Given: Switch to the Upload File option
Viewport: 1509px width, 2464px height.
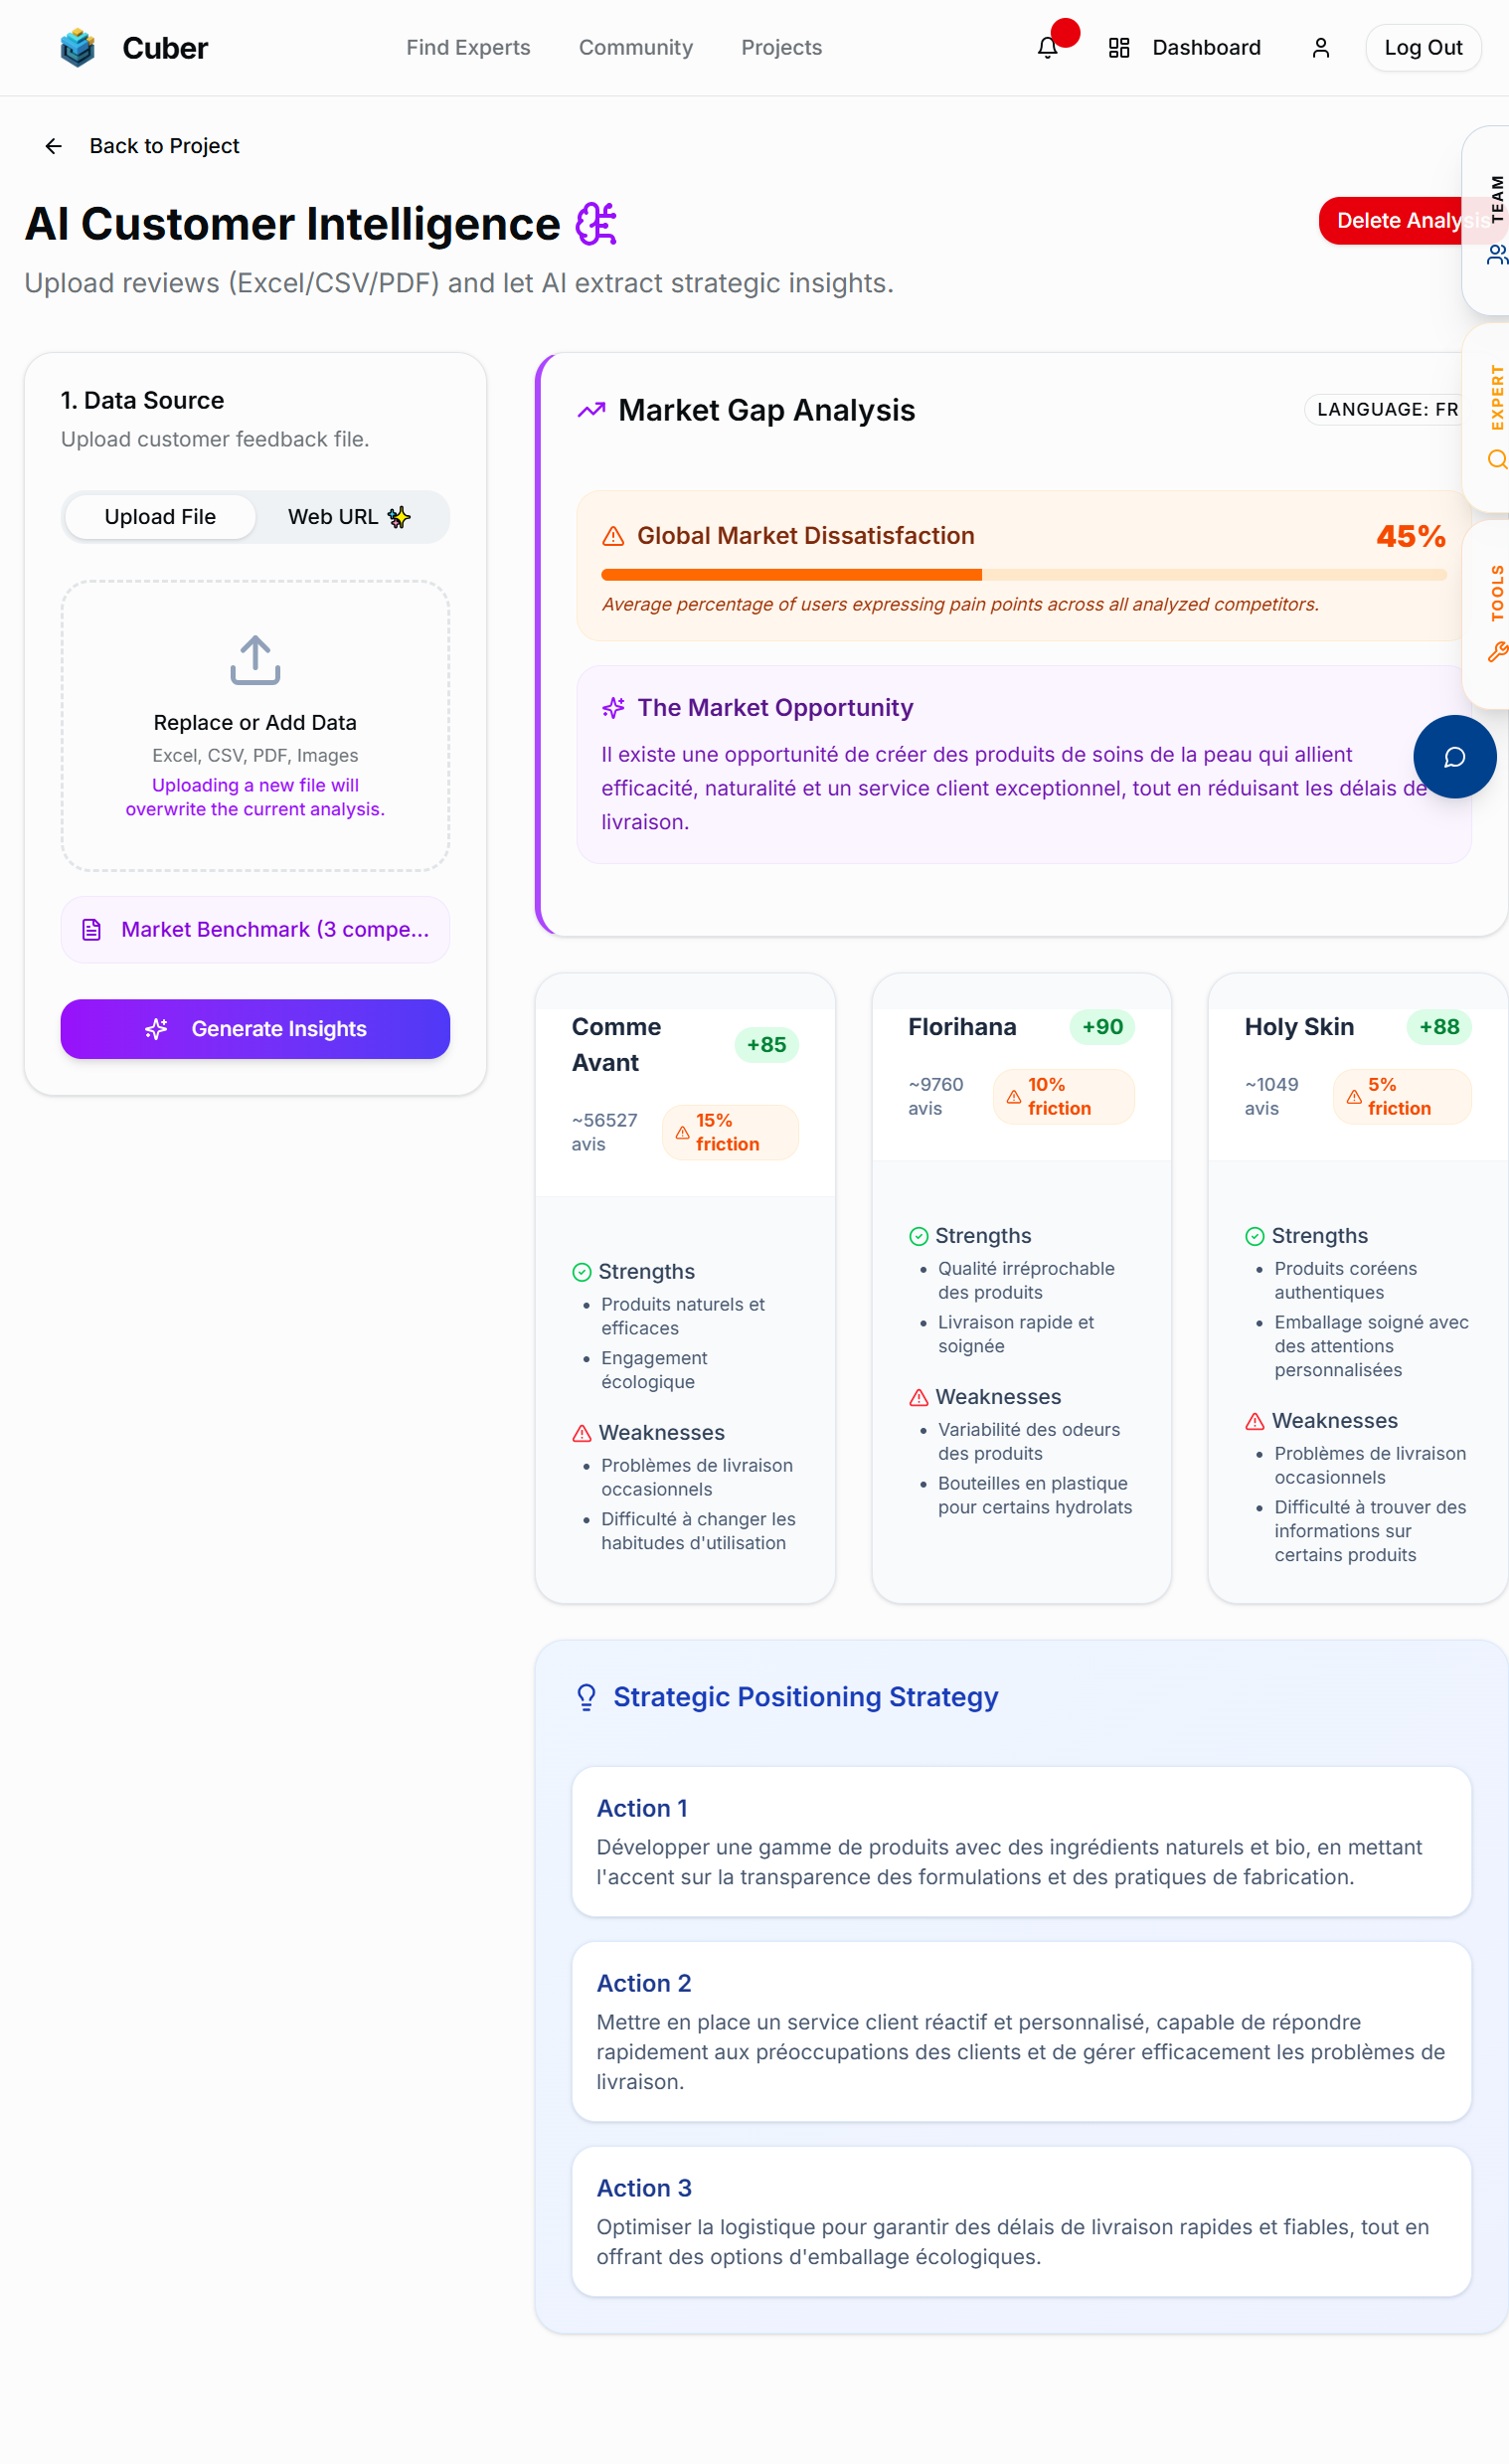Looking at the screenshot, I should (160, 517).
